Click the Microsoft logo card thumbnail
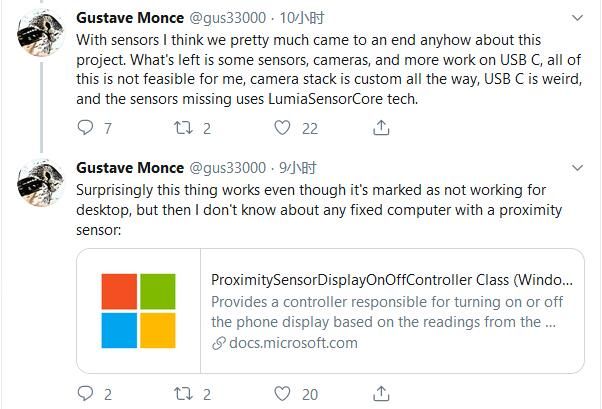The image size is (602, 409). pos(138,310)
